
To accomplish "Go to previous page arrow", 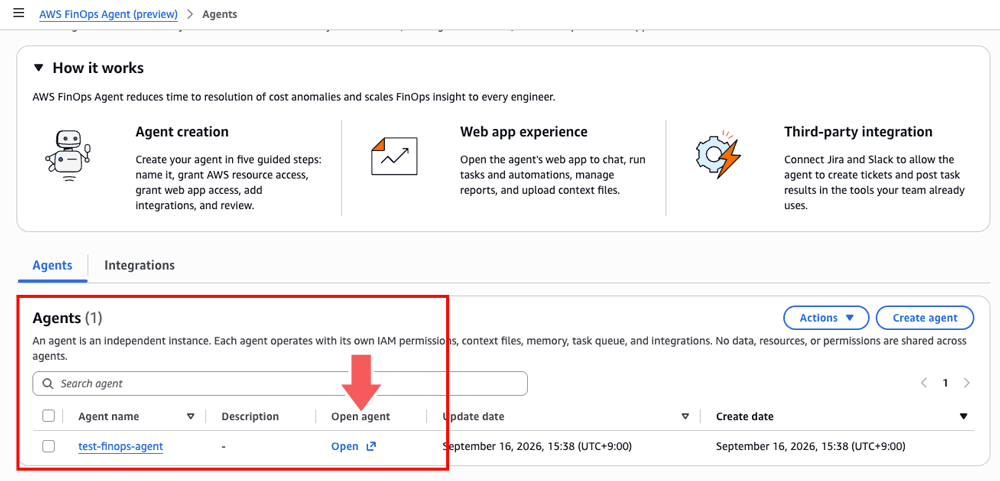I will point(923,383).
